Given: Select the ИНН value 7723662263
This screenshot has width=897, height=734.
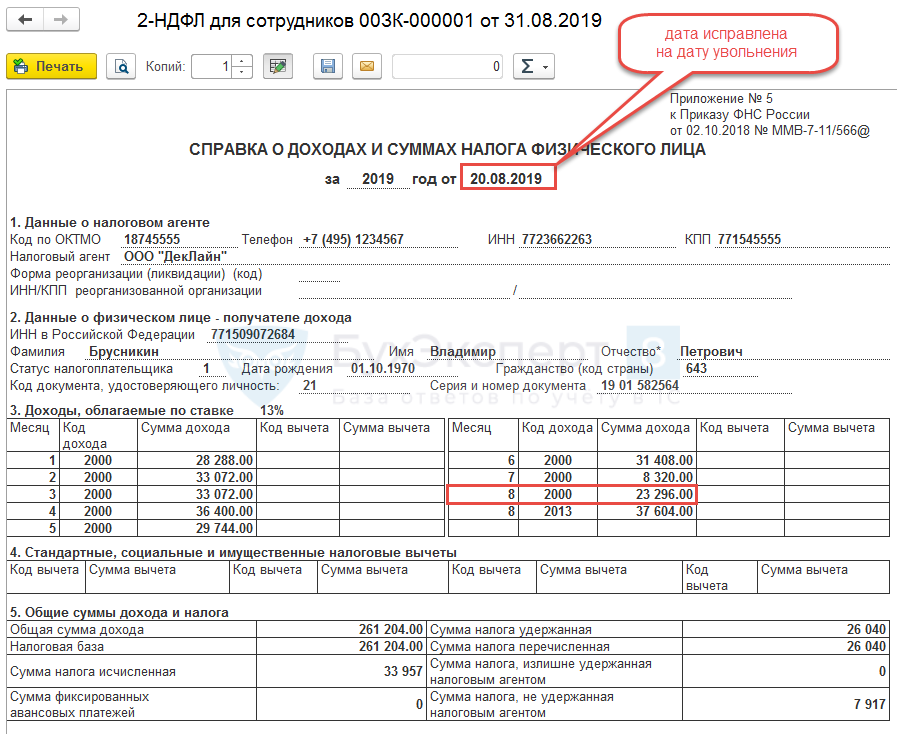Looking at the screenshot, I should click(557, 239).
